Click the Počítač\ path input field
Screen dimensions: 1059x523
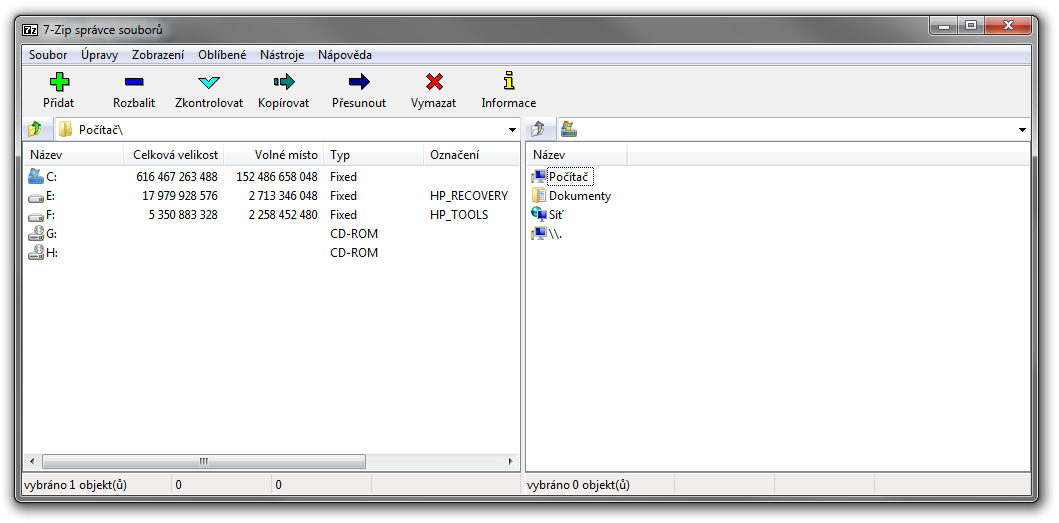click(289, 130)
